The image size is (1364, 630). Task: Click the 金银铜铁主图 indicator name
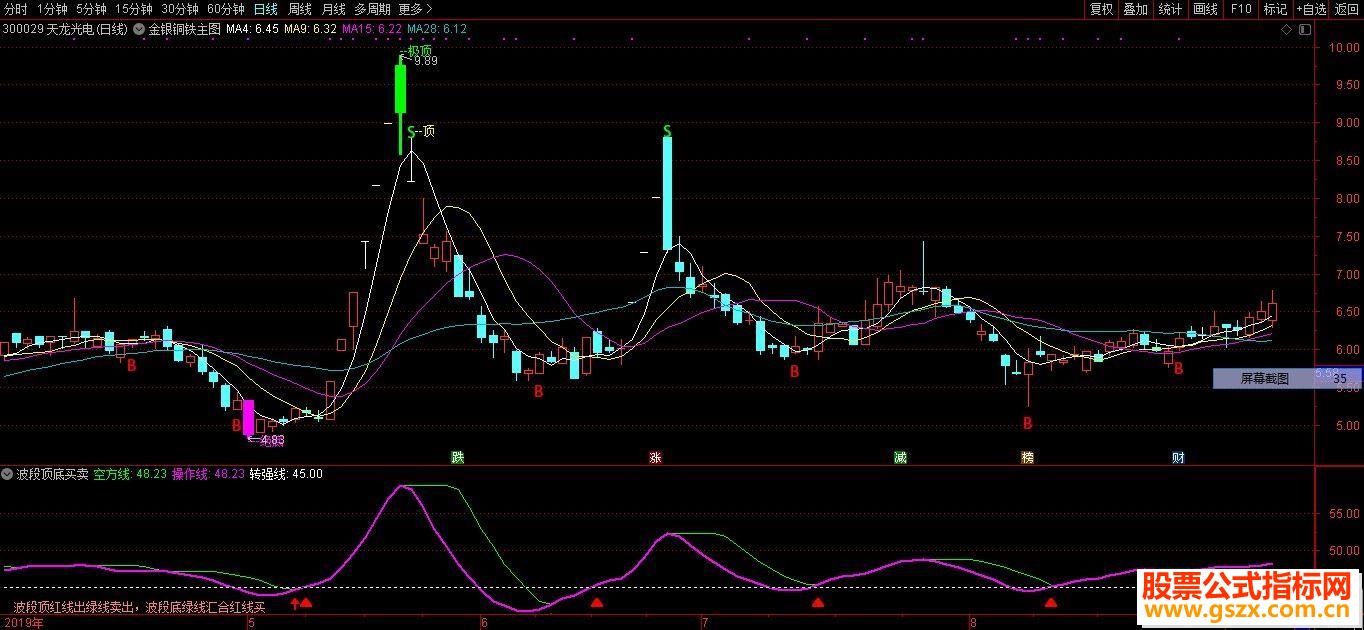(x=185, y=30)
